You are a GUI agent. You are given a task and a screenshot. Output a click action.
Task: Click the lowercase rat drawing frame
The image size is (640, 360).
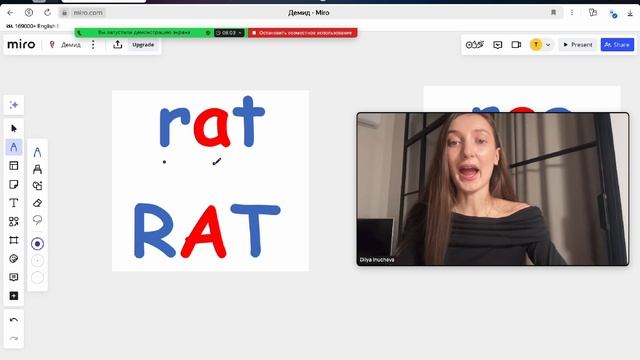[212, 122]
